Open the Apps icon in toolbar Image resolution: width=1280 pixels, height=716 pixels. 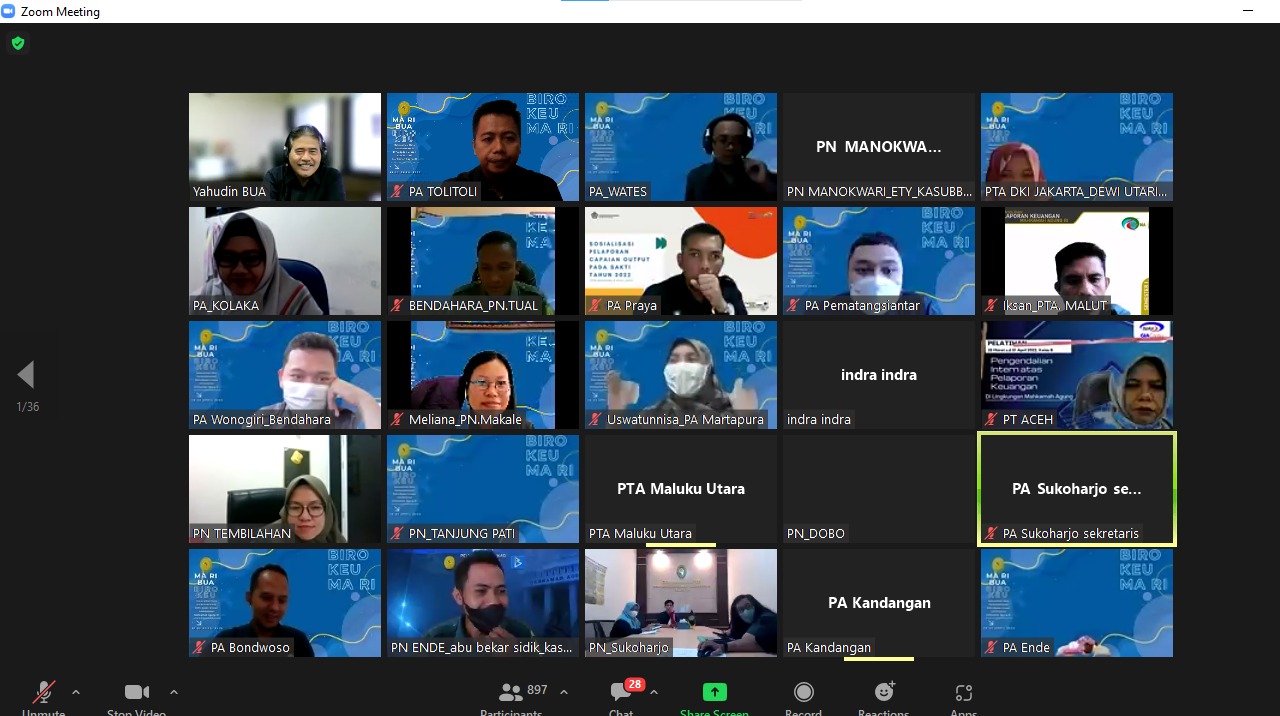coord(963,693)
